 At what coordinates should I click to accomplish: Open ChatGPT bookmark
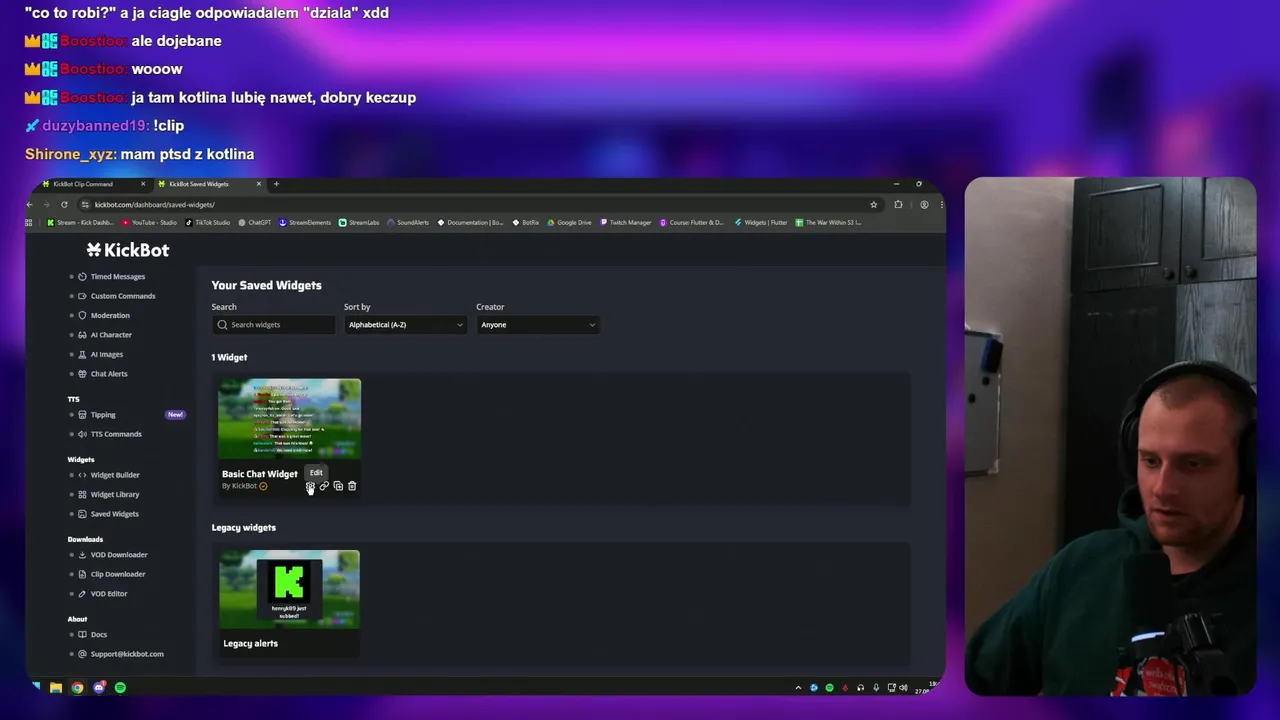tap(255, 223)
